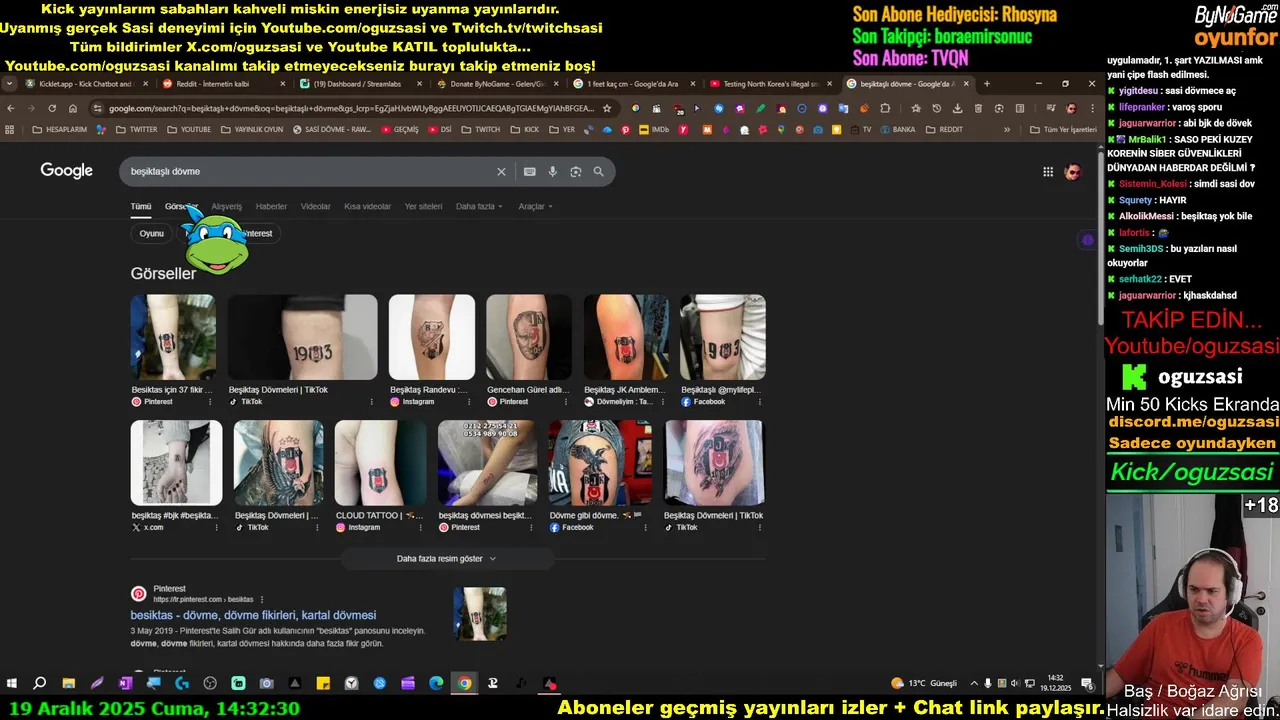
Task: Open the Beşiktaş Randevu Instagram image
Action: click(x=432, y=337)
